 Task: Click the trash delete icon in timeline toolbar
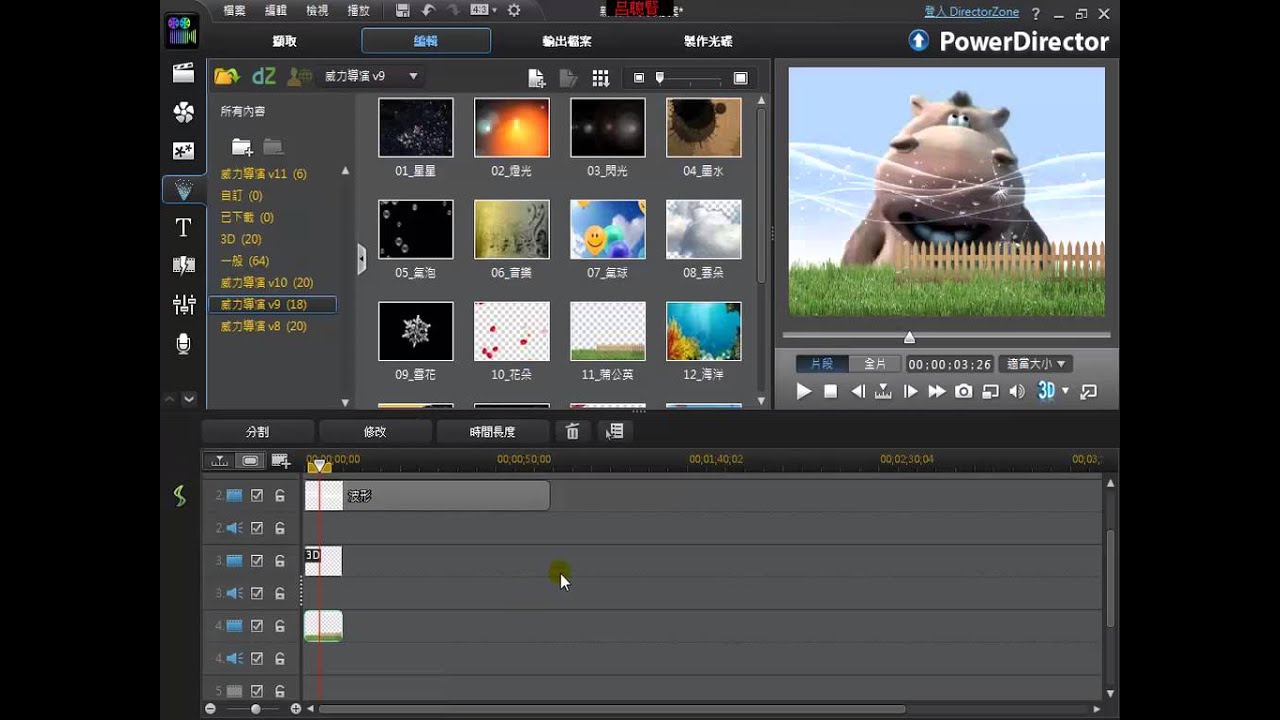point(572,431)
